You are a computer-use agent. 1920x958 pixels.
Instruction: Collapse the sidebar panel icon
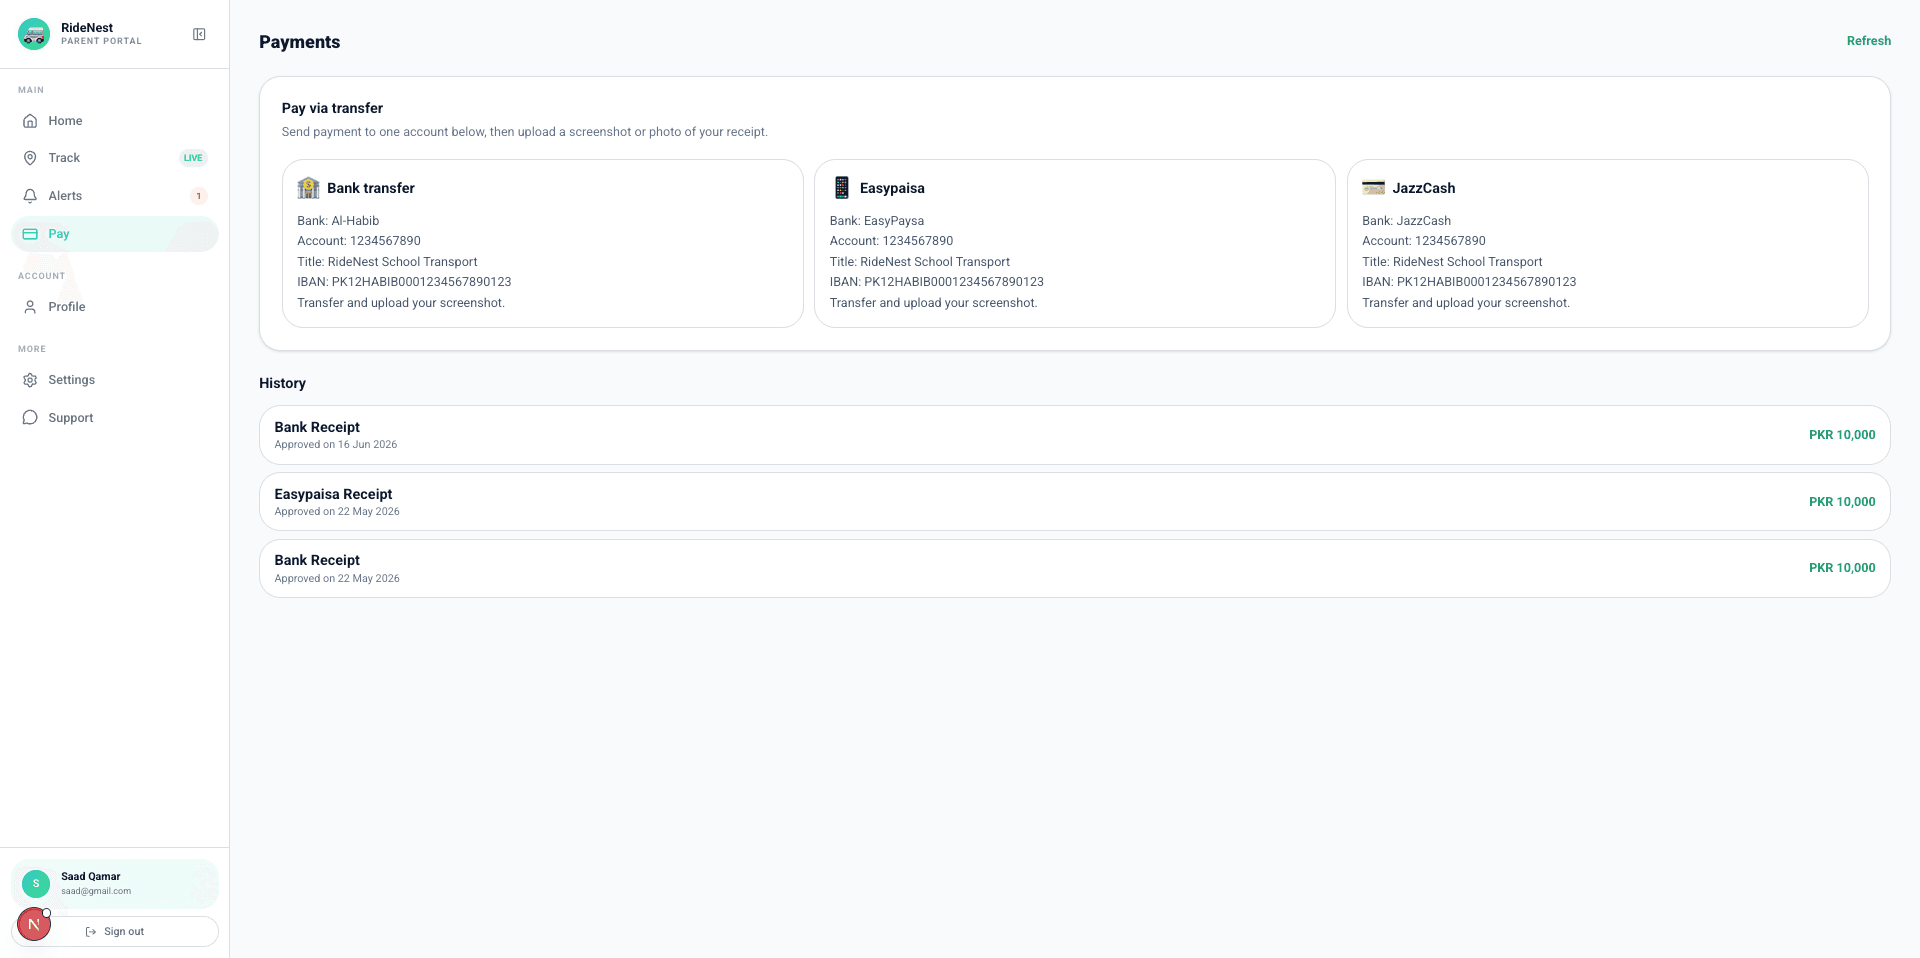[x=199, y=34]
